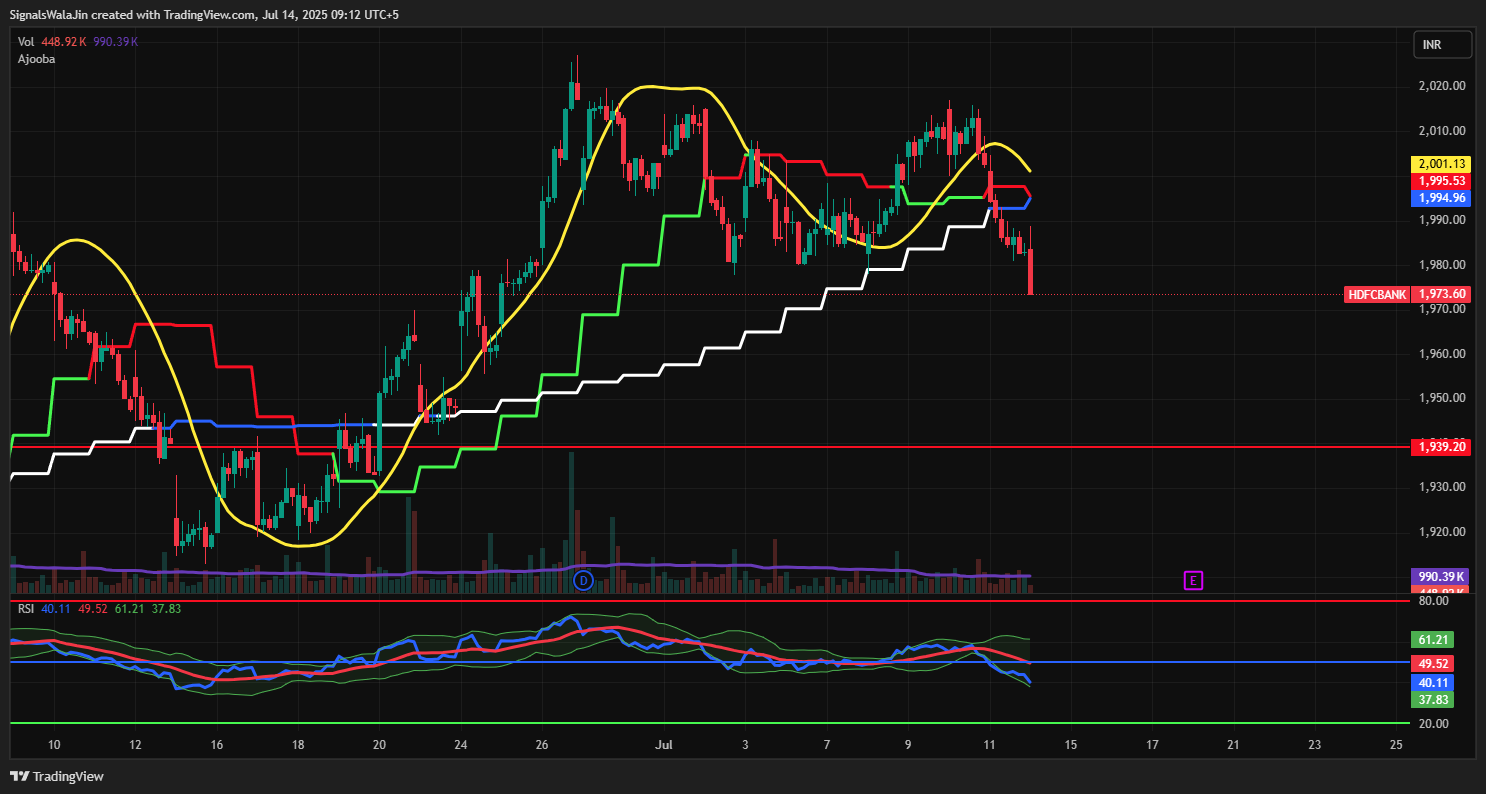Screen dimensions: 1486x794
Task: Click the 2,020.00 price scale value
Action: (1442, 86)
